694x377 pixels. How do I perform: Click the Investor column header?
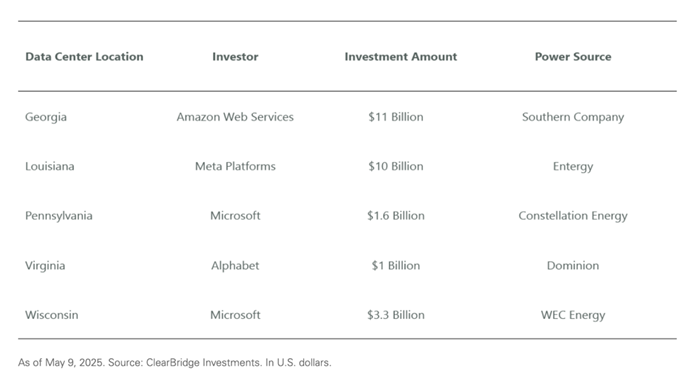coord(235,57)
